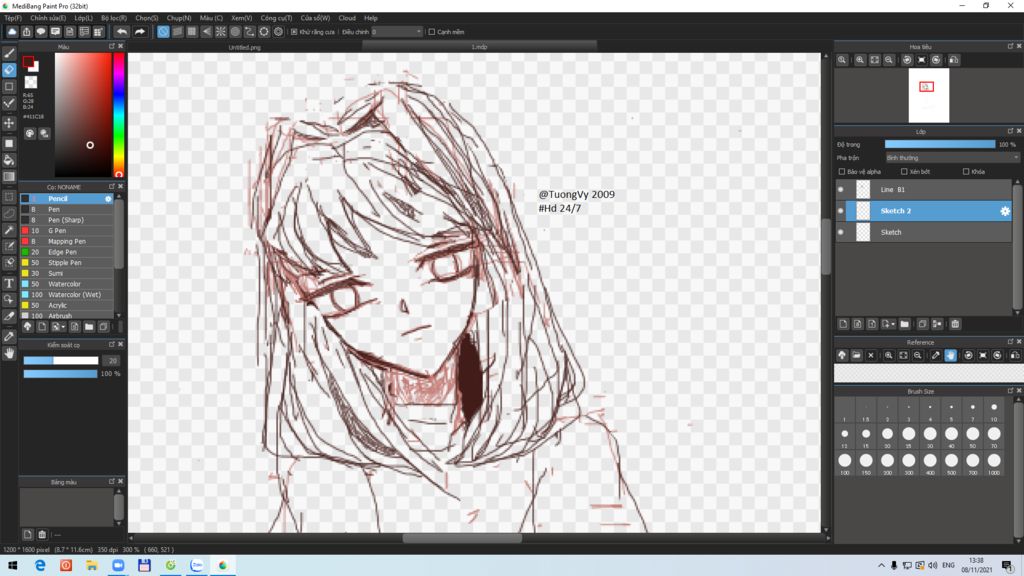
Task: Switch to the Untitled.png tab
Action: [x=244, y=47]
